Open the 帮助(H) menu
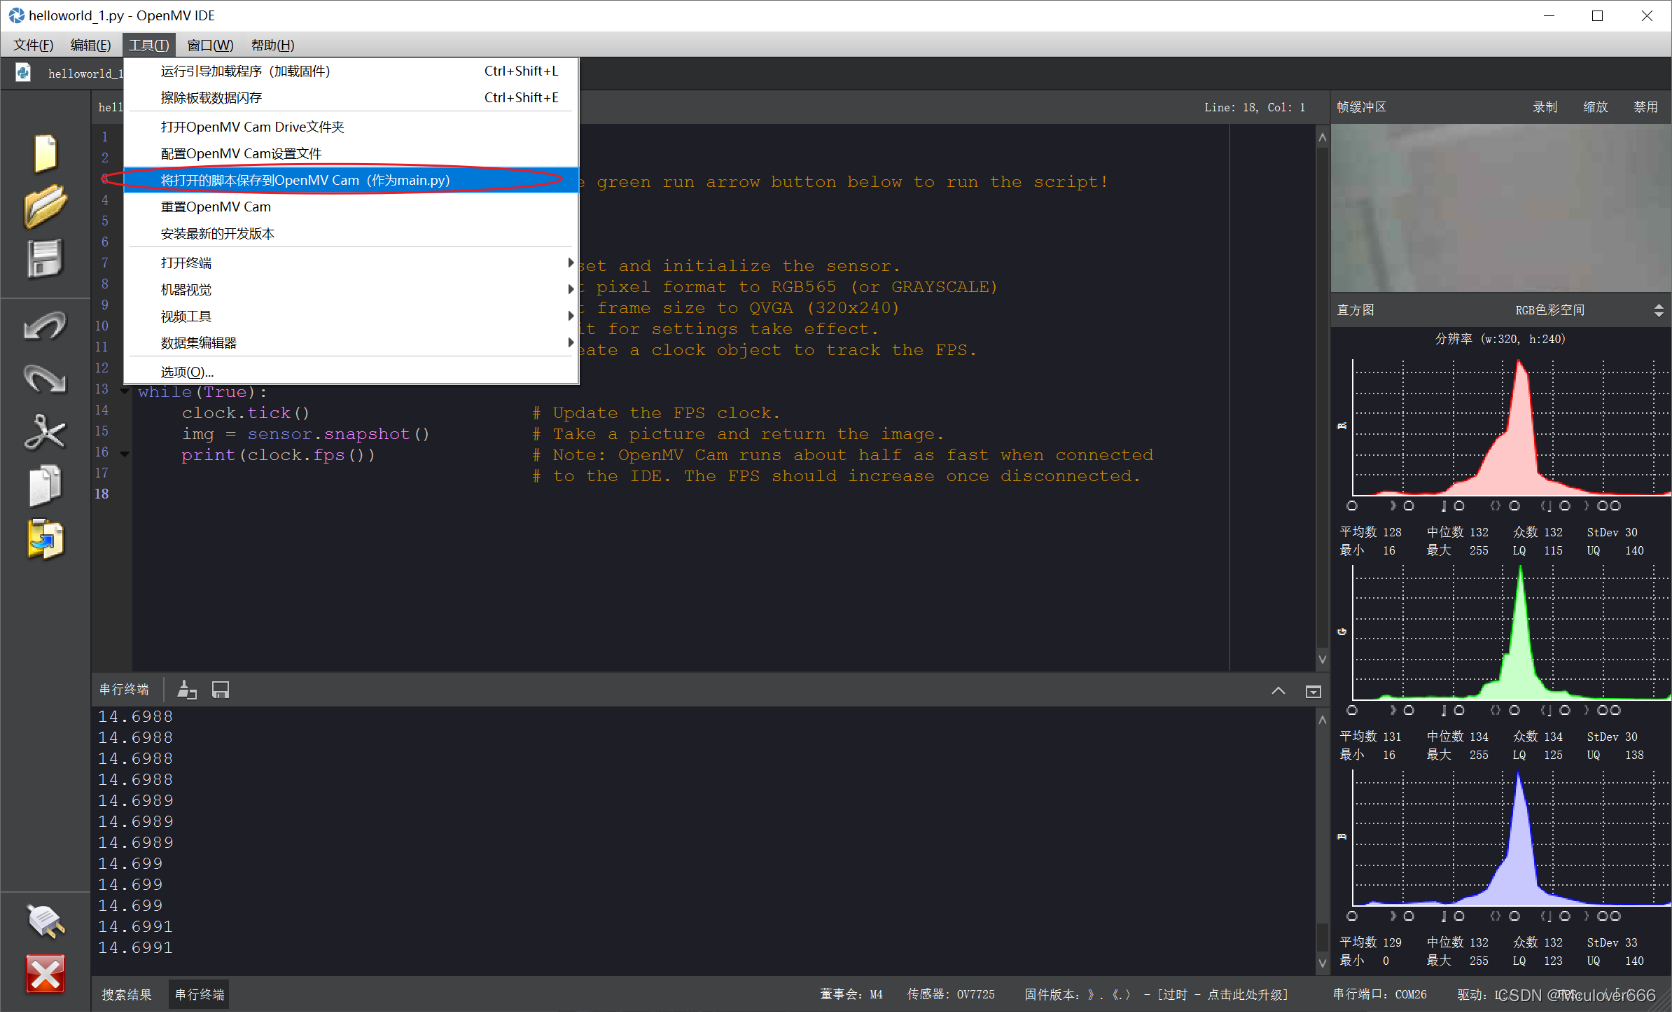Image resolution: width=1672 pixels, height=1012 pixels. pyautogui.click(x=272, y=45)
